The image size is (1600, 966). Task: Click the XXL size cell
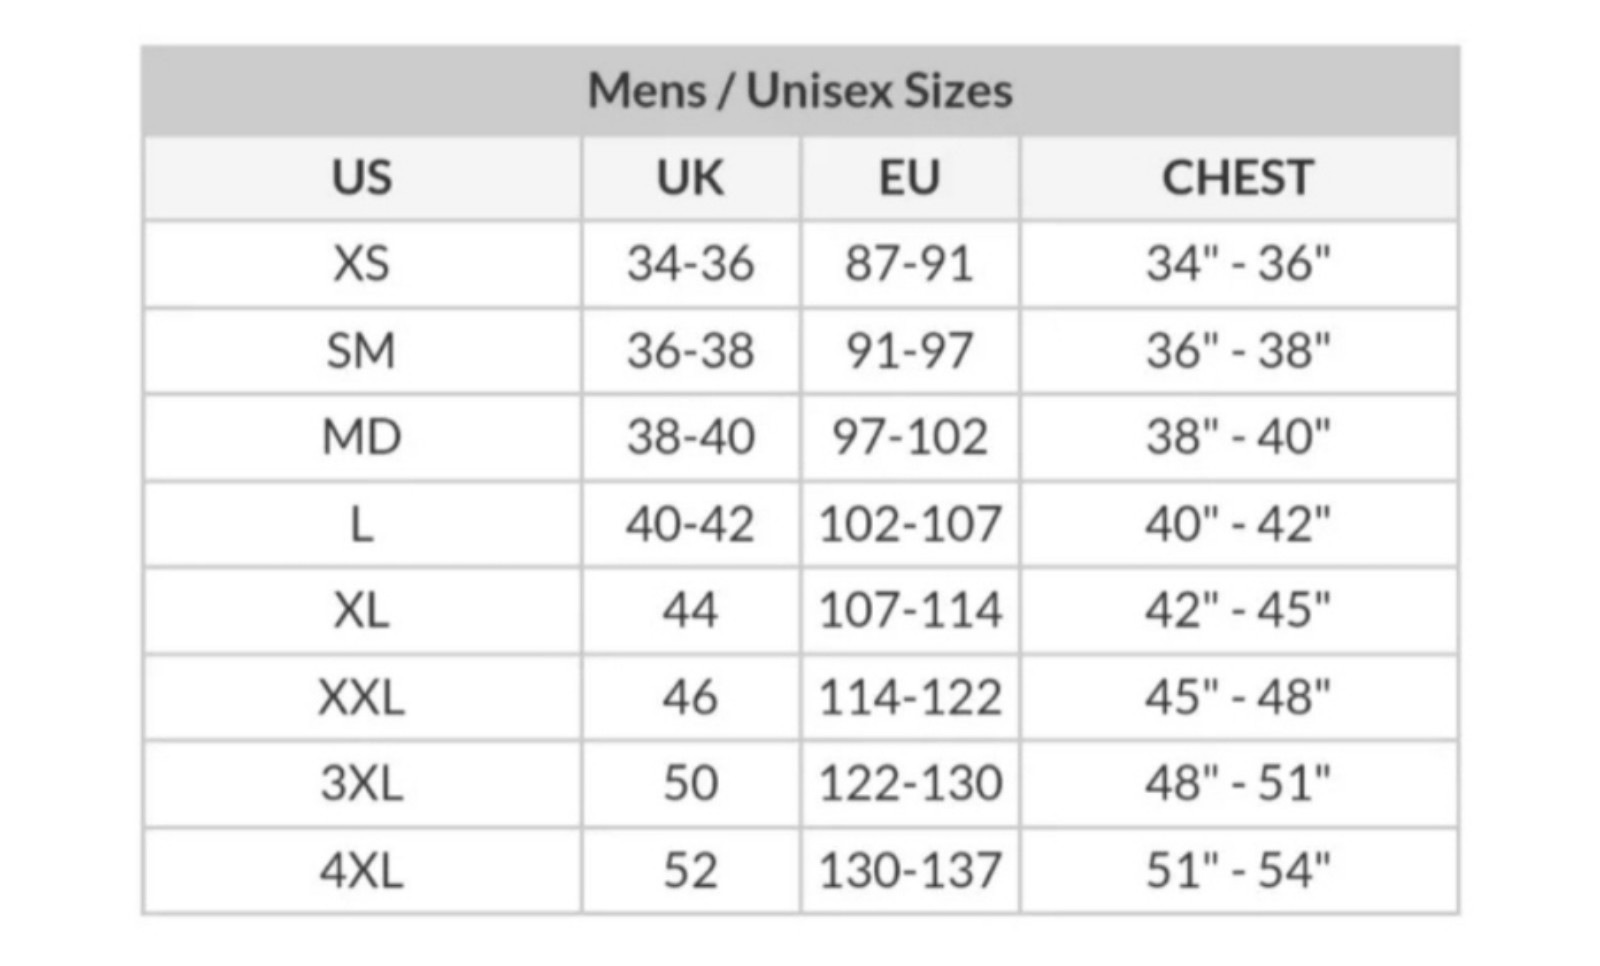coord(362,697)
